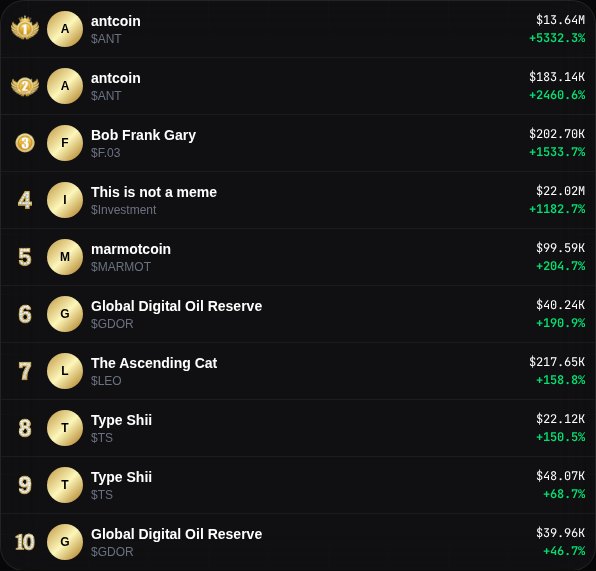Click the rank number 8 badge
The width and height of the screenshot is (596, 571).
coord(25,428)
